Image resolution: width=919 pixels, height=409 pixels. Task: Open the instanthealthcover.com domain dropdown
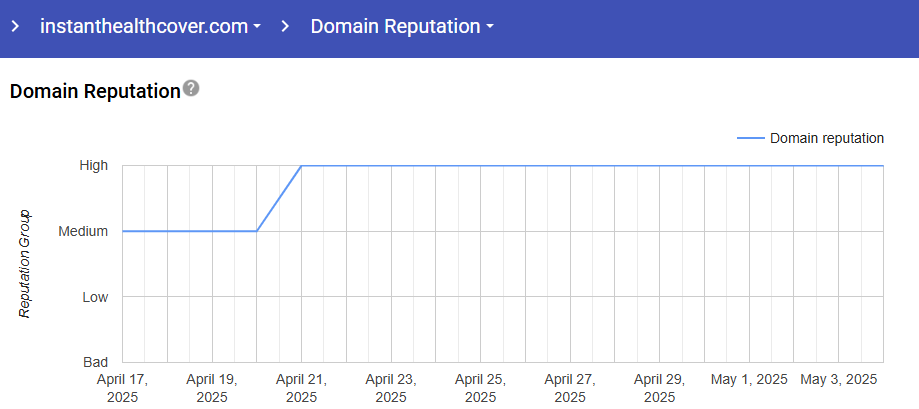[x=150, y=27]
